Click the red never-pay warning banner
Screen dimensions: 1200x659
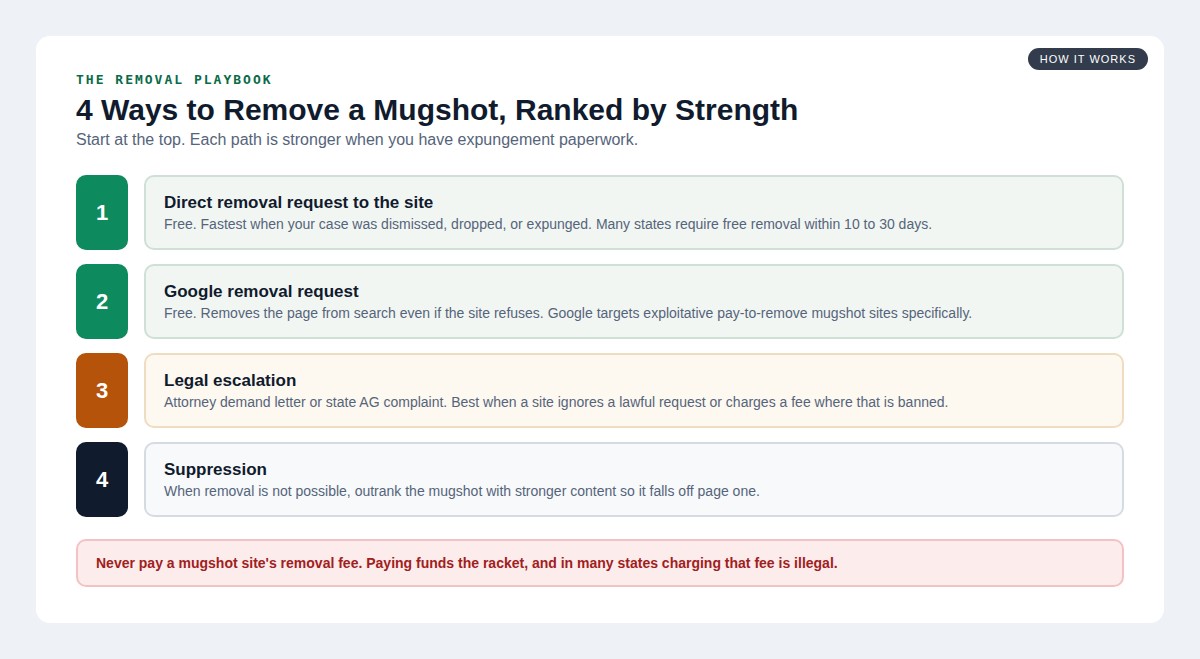click(600, 563)
